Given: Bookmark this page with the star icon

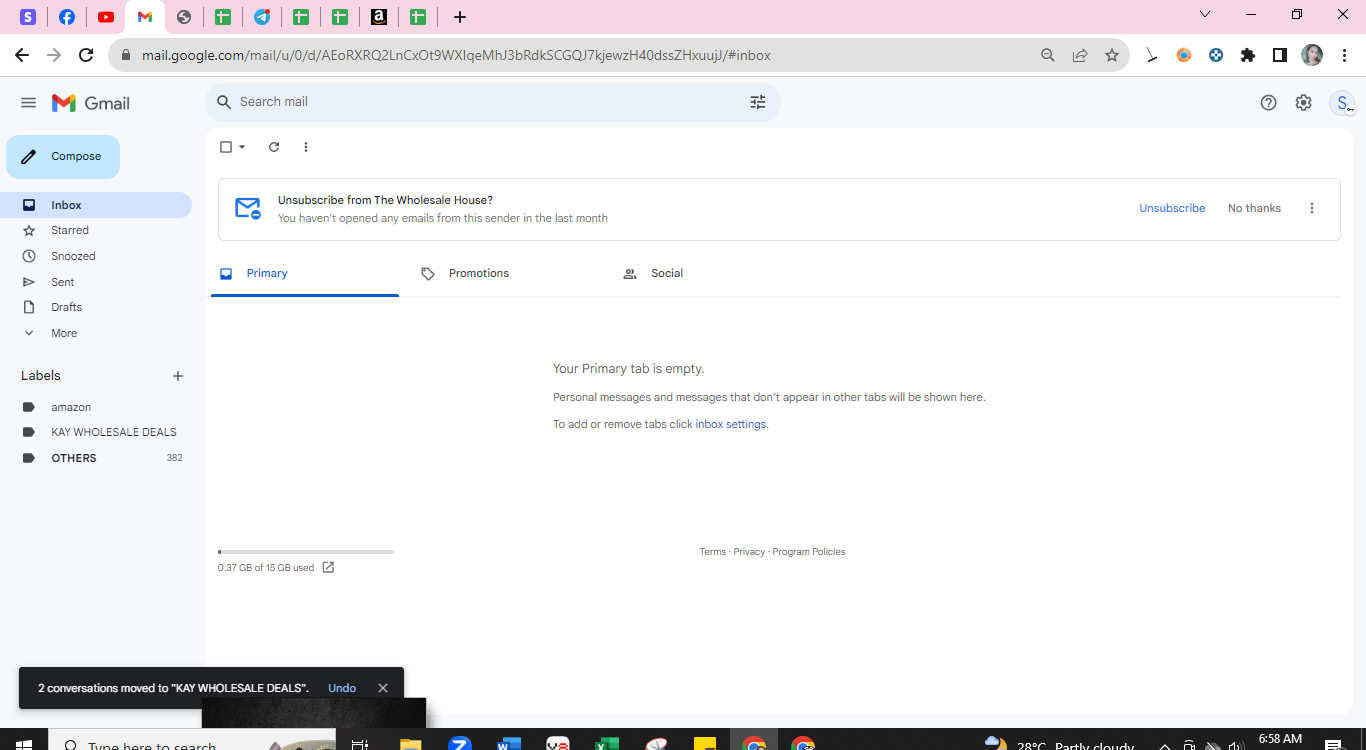Looking at the screenshot, I should pyautogui.click(x=1112, y=55).
